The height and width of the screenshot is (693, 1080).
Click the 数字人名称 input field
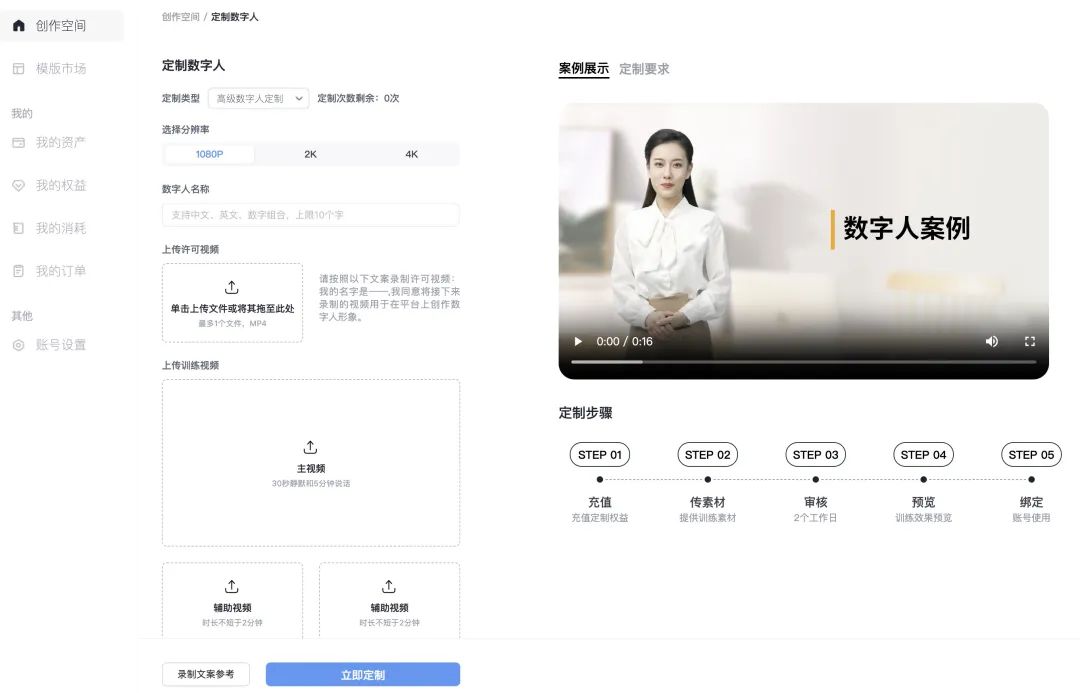tap(310, 214)
